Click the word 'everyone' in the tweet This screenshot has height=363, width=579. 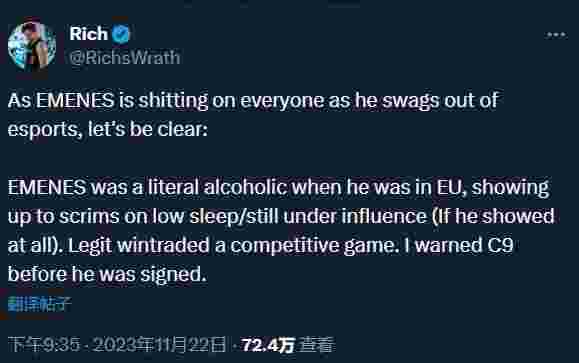pos(282,101)
